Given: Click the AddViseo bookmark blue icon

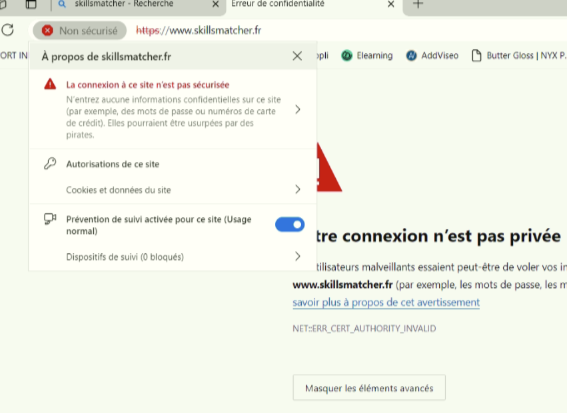Looking at the screenshot, I should (411, 56).
